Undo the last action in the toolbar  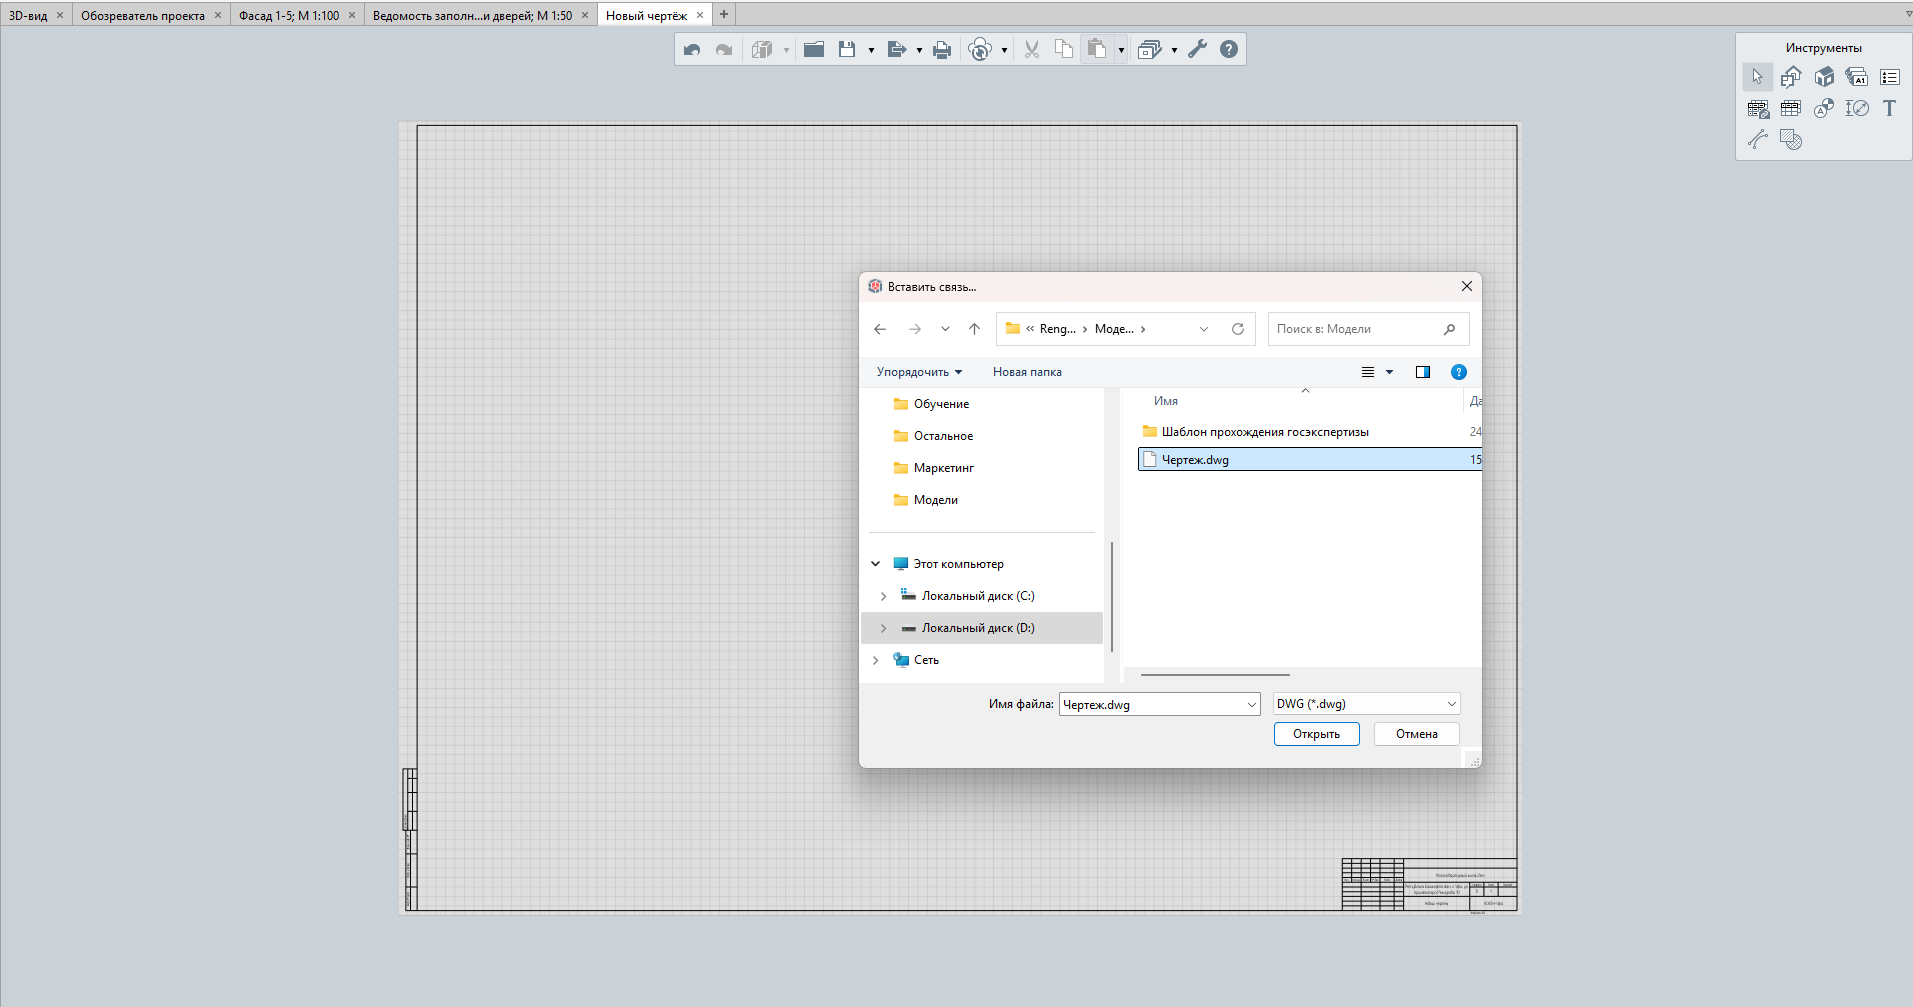click(692, 49)
